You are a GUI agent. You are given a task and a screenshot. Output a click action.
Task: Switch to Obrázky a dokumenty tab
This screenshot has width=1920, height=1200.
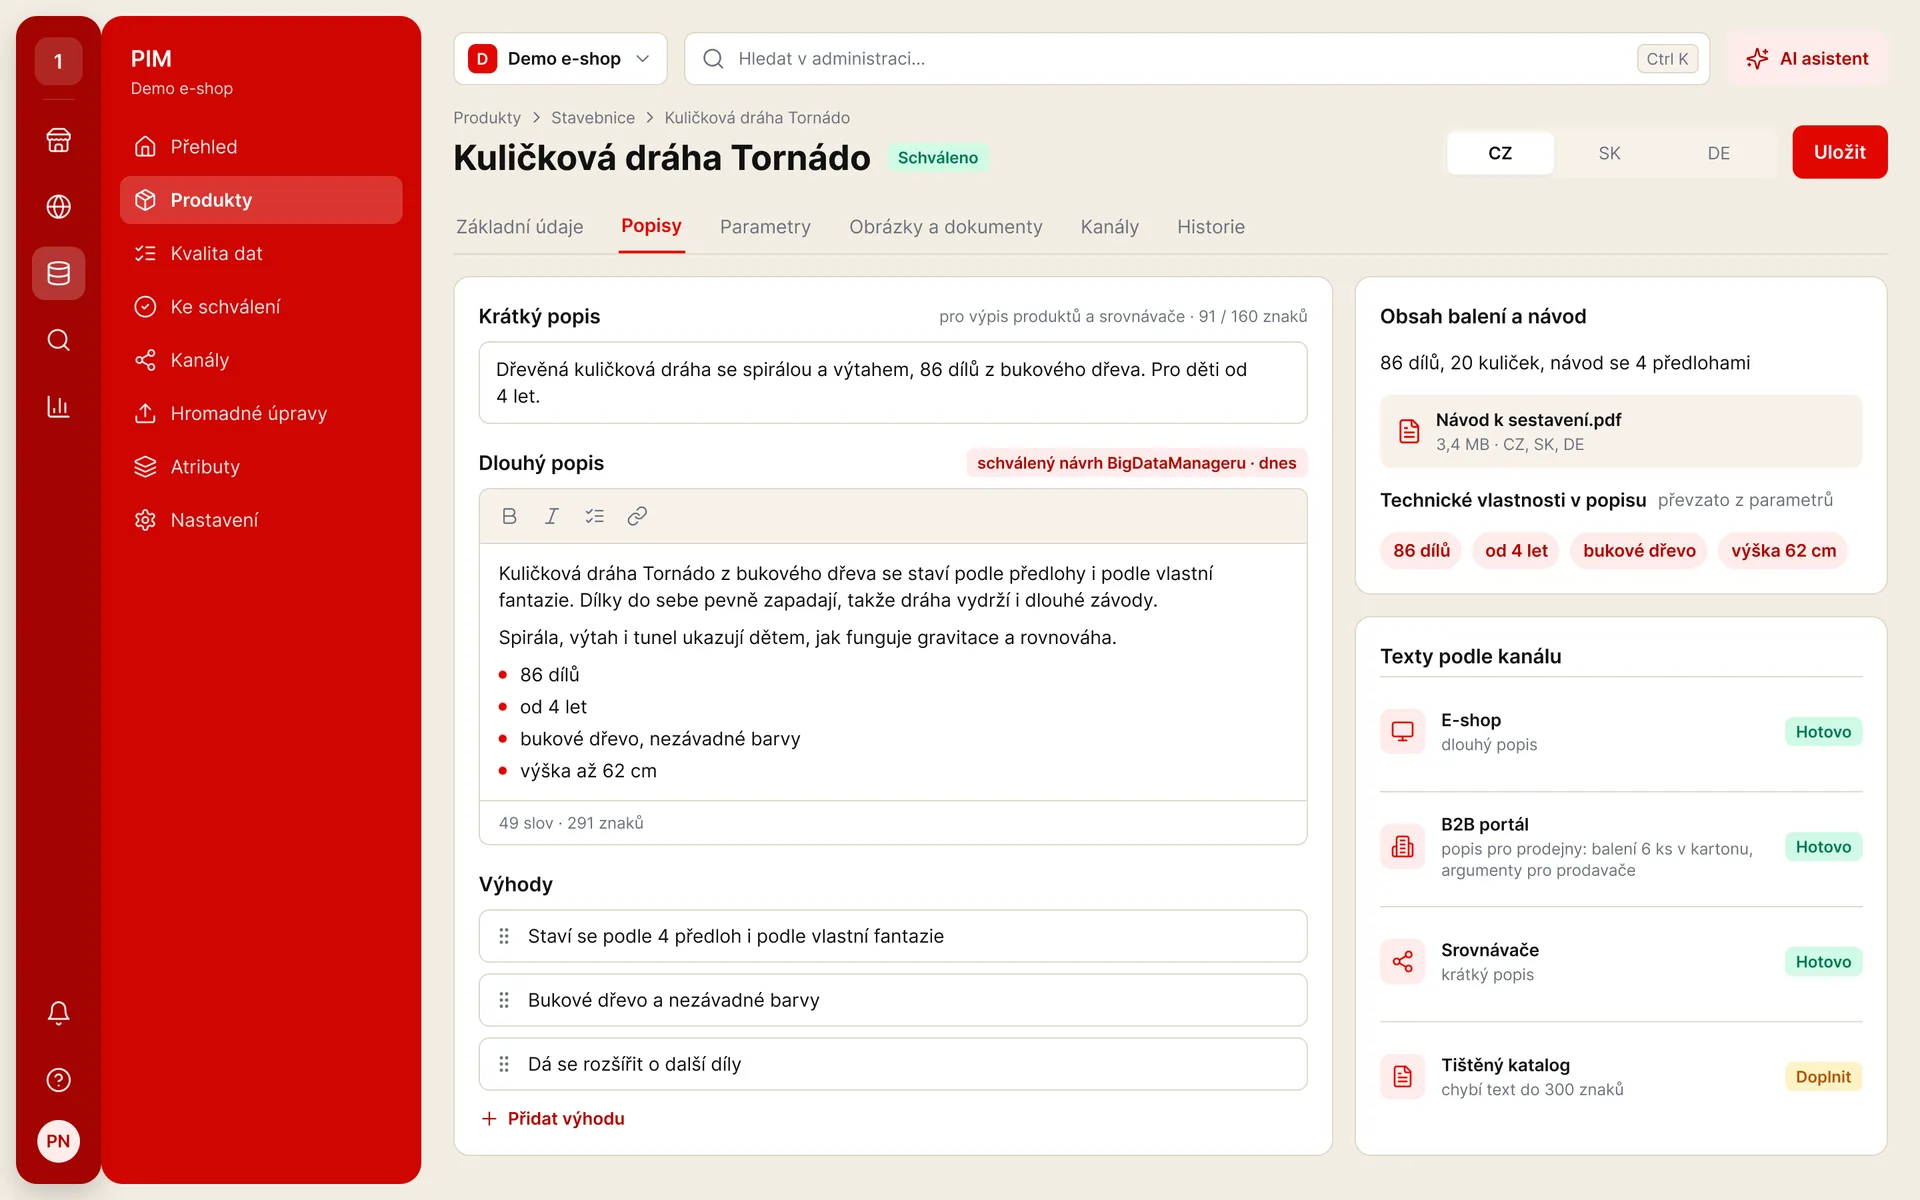click(945, 227)
